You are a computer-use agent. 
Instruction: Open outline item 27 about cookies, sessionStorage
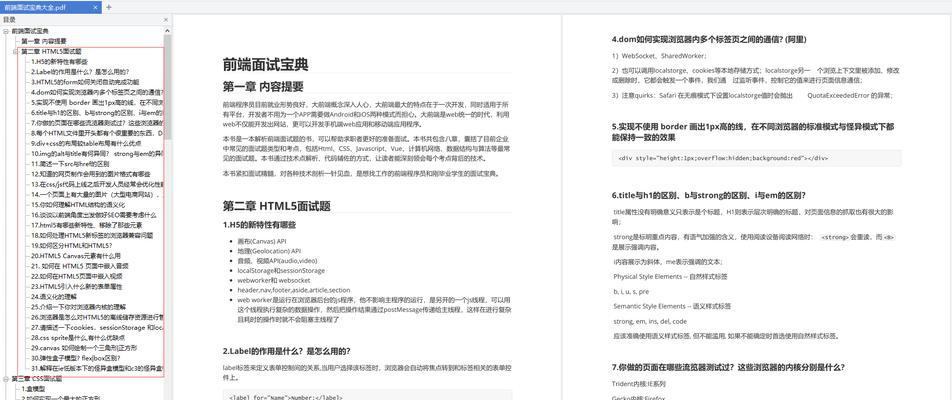[x=97, y=327]
